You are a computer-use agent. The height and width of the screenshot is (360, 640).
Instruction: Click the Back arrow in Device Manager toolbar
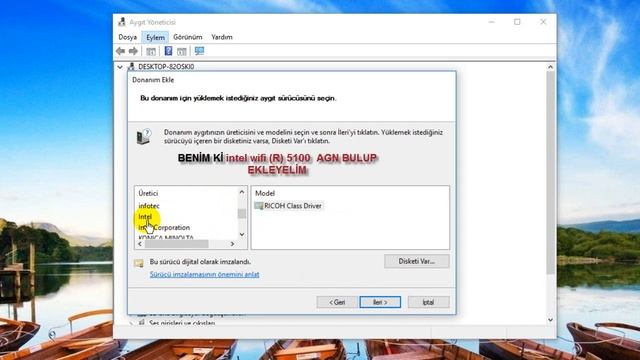120,51
